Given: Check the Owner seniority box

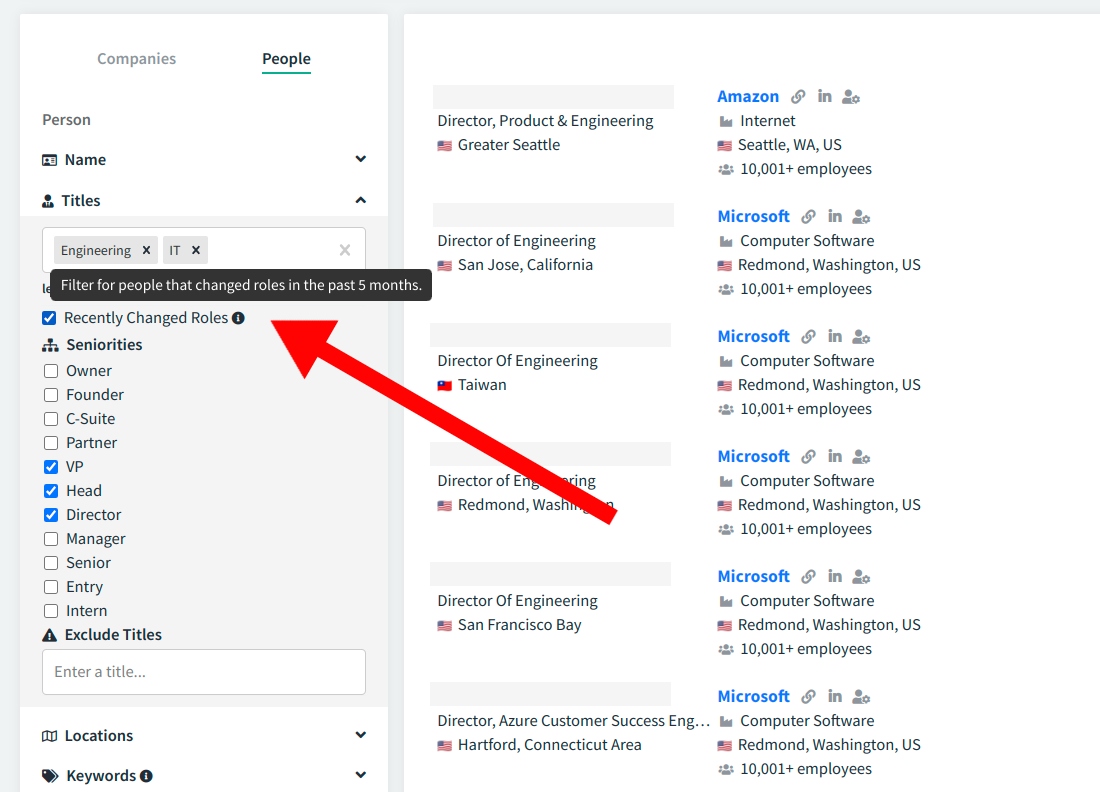Looking at the screenshot, I should pyautogui.click(x=51, y=370).
